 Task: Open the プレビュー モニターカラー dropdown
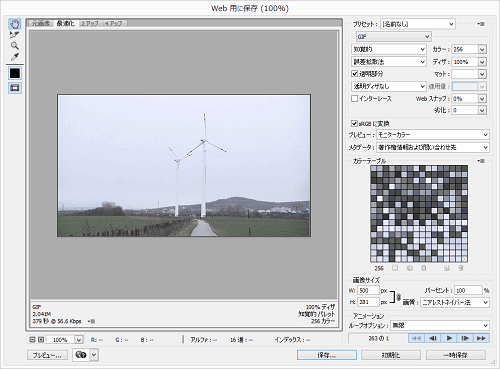433,135
